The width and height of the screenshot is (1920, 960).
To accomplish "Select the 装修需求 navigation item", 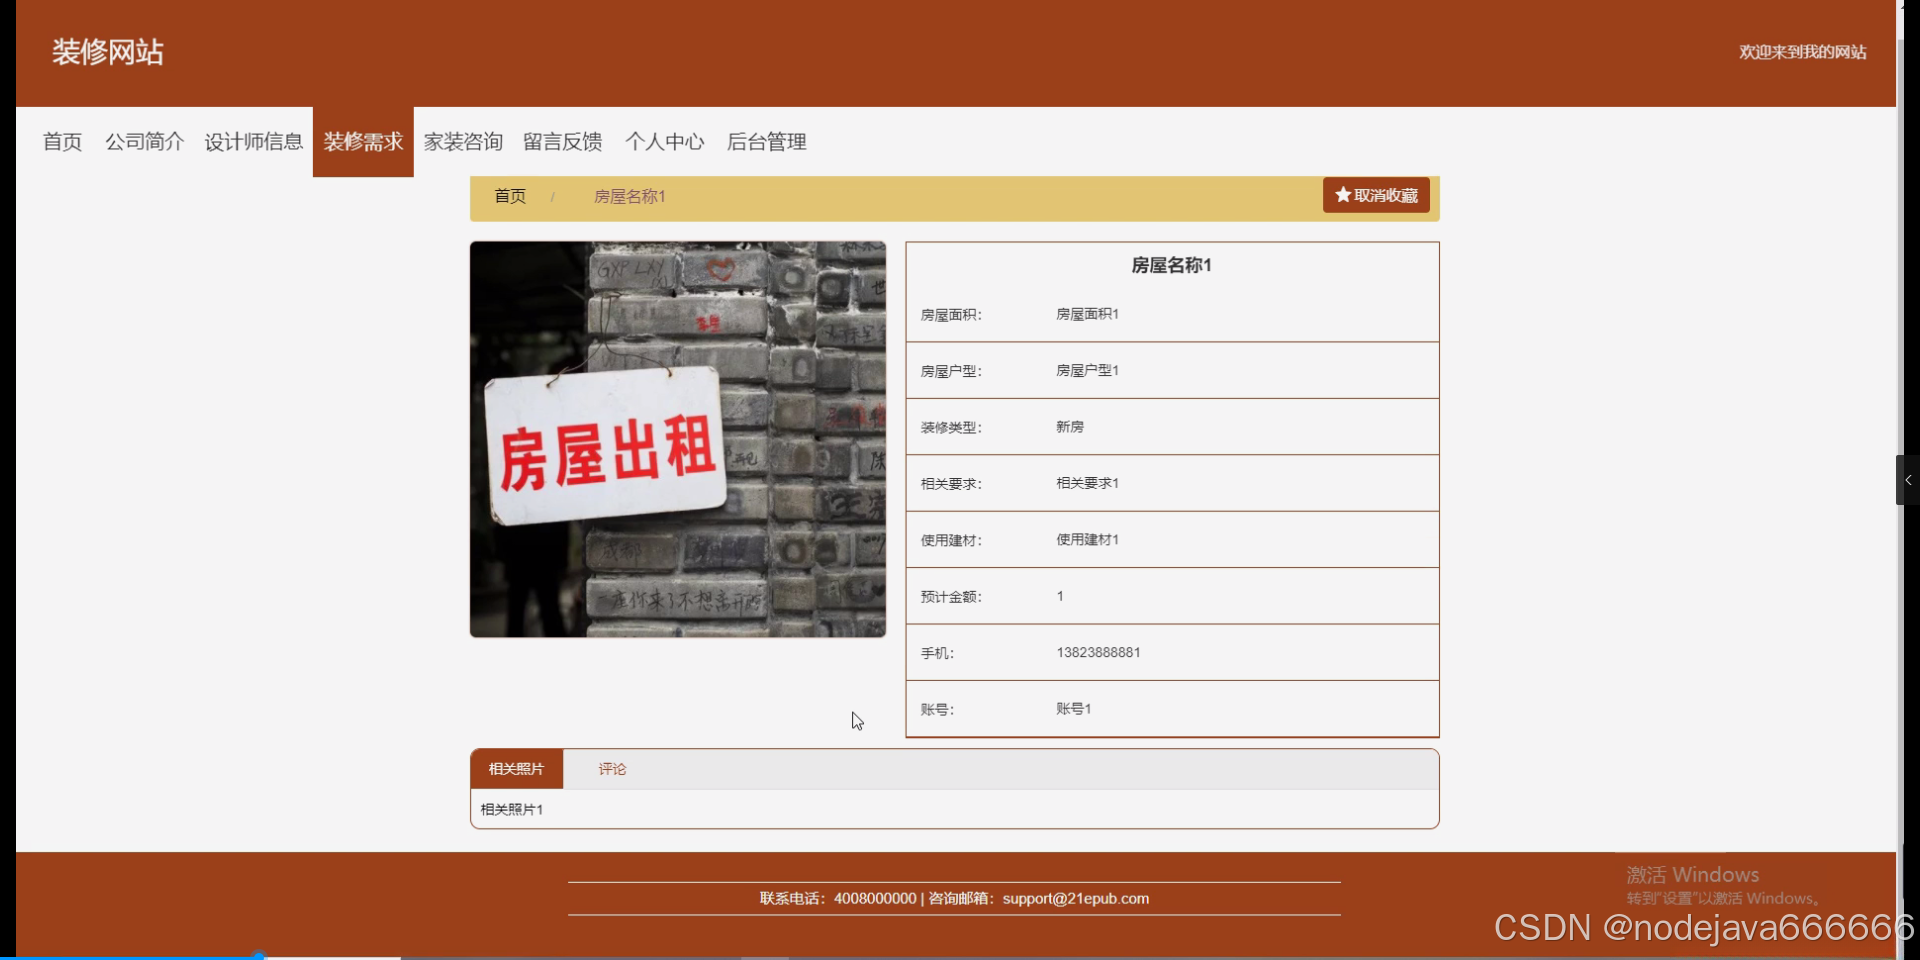I will tap(363, 142).
